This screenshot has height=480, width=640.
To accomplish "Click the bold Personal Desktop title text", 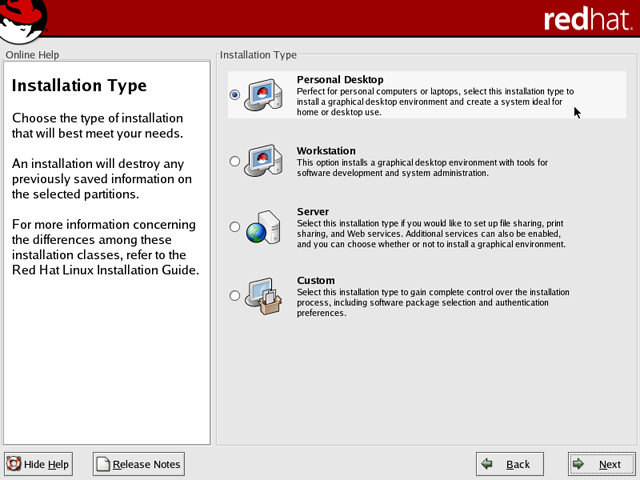I will click(340, 80).
